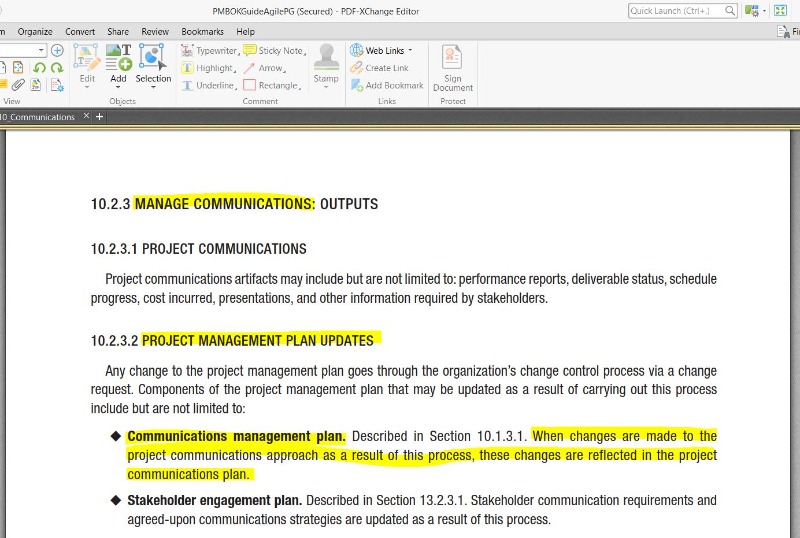Open the Help menu

point(245,32)
